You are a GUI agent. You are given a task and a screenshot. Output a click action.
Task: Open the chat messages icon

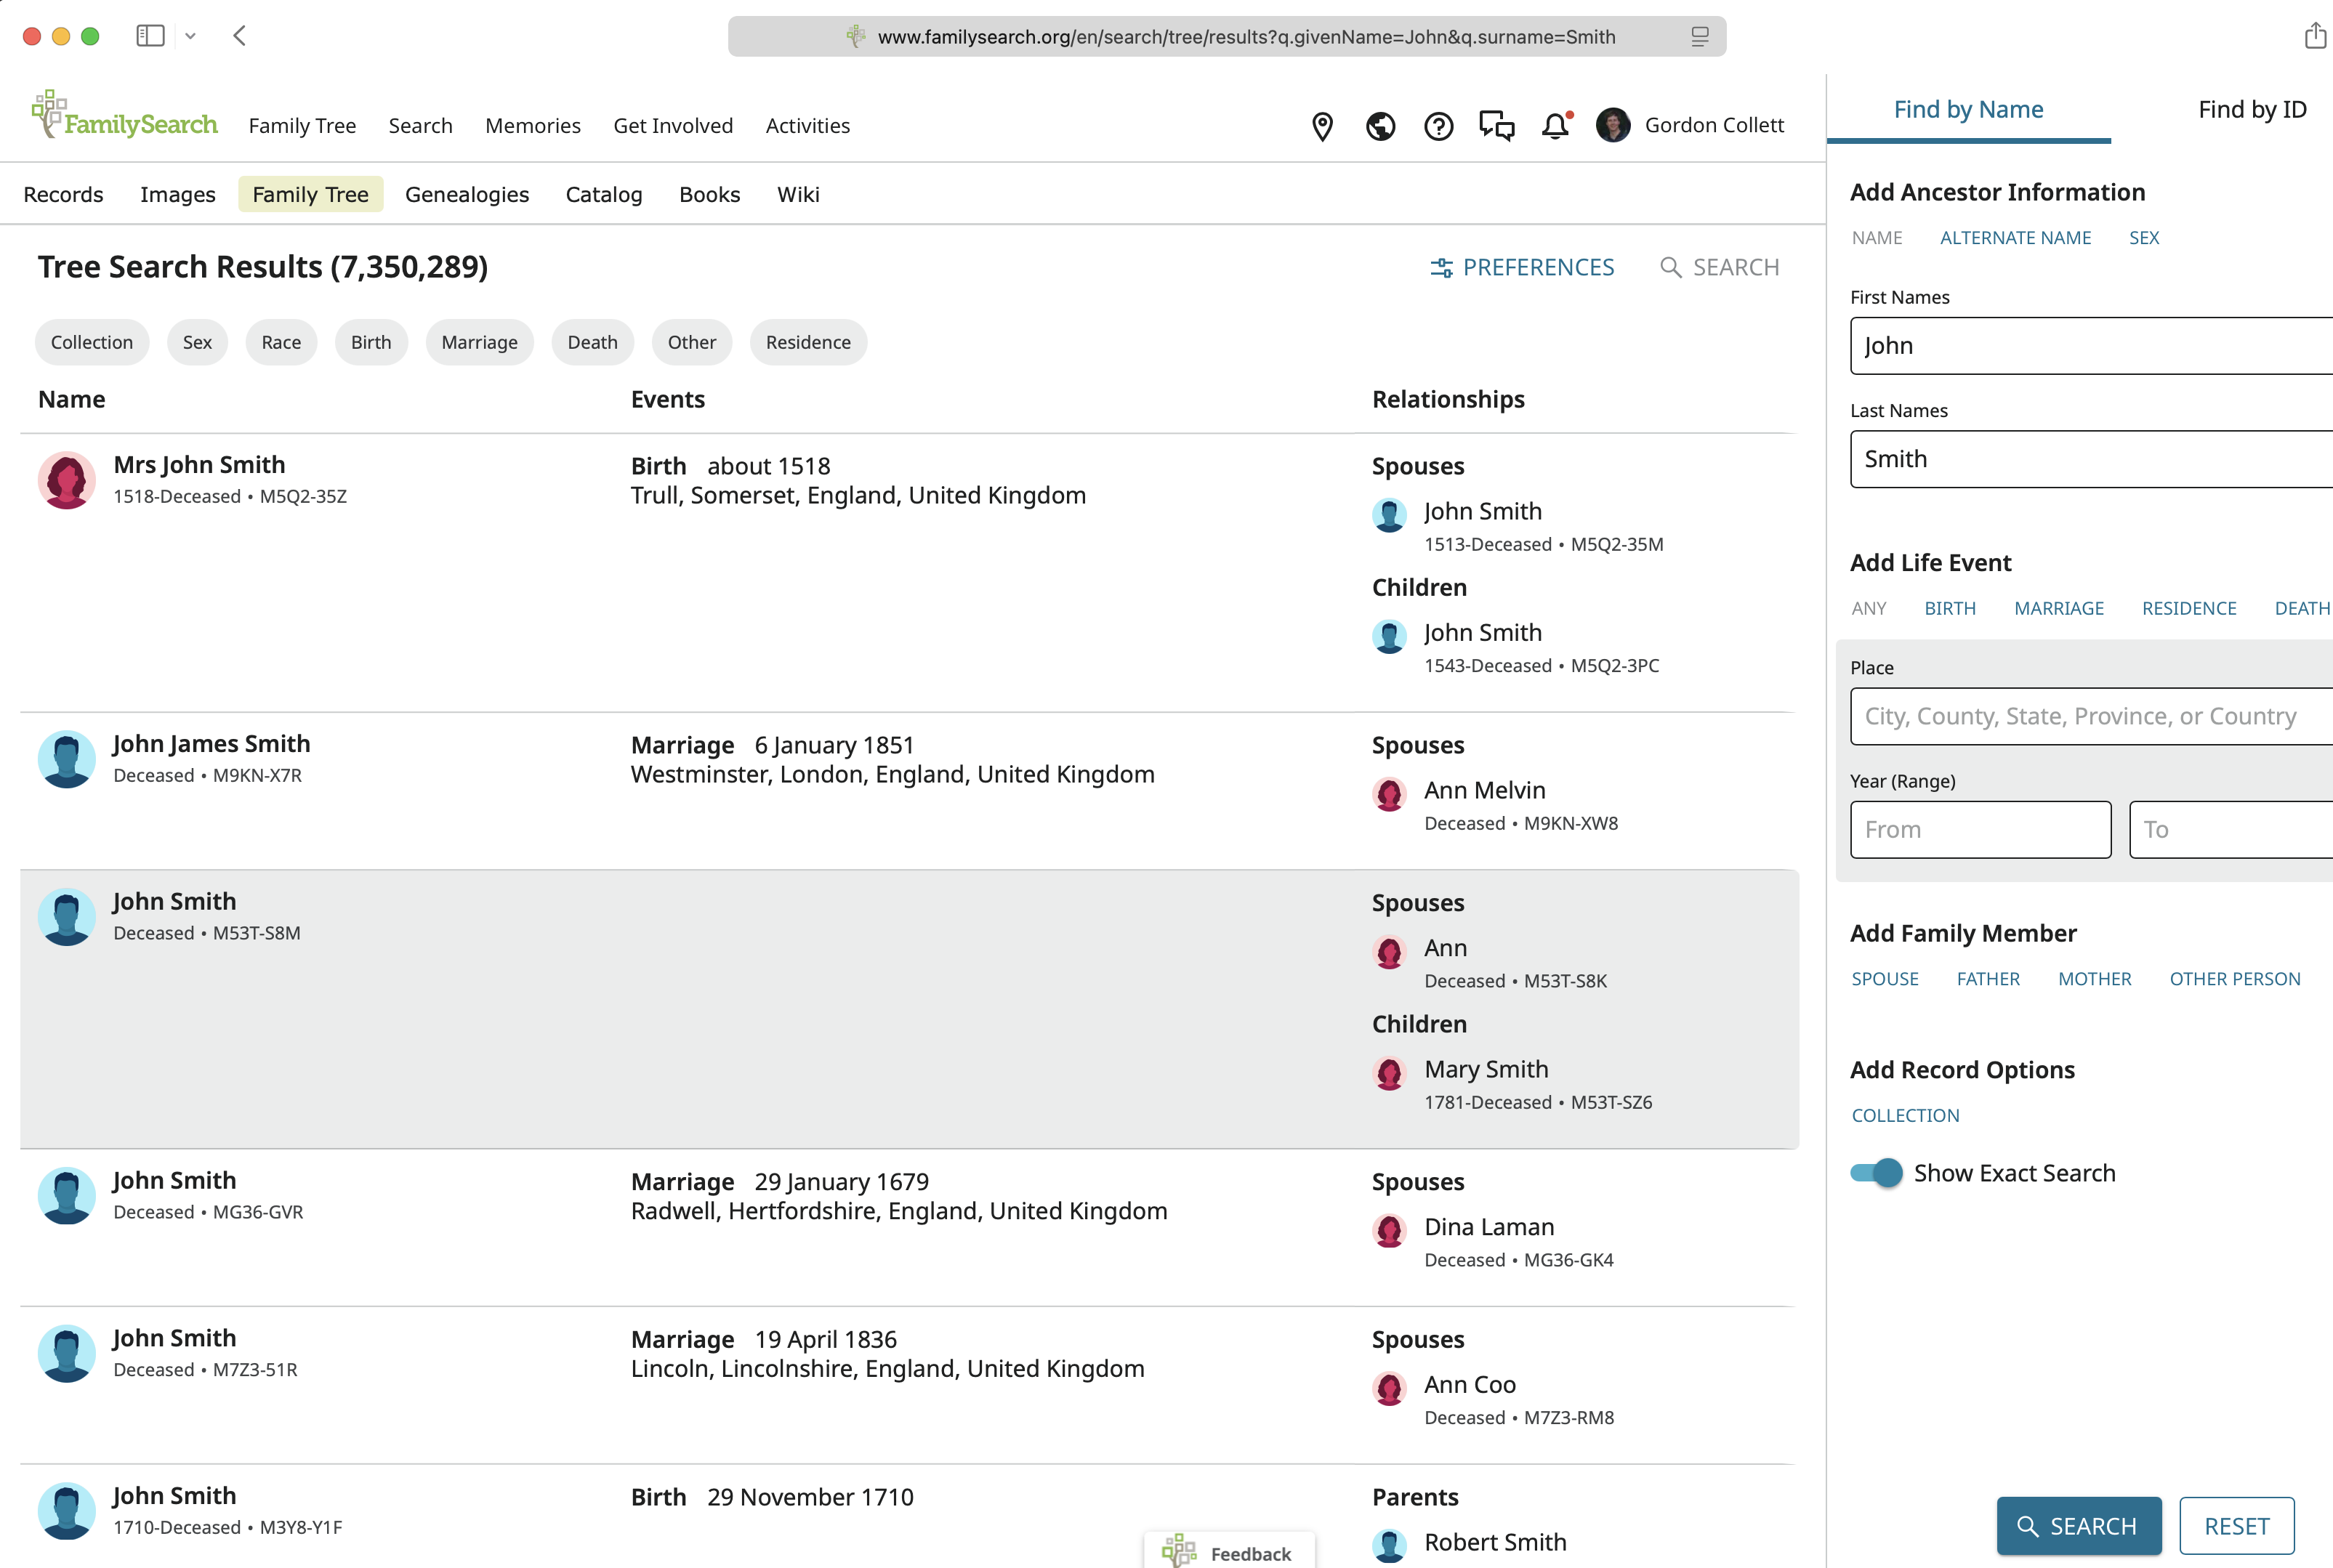[1497, 126]
